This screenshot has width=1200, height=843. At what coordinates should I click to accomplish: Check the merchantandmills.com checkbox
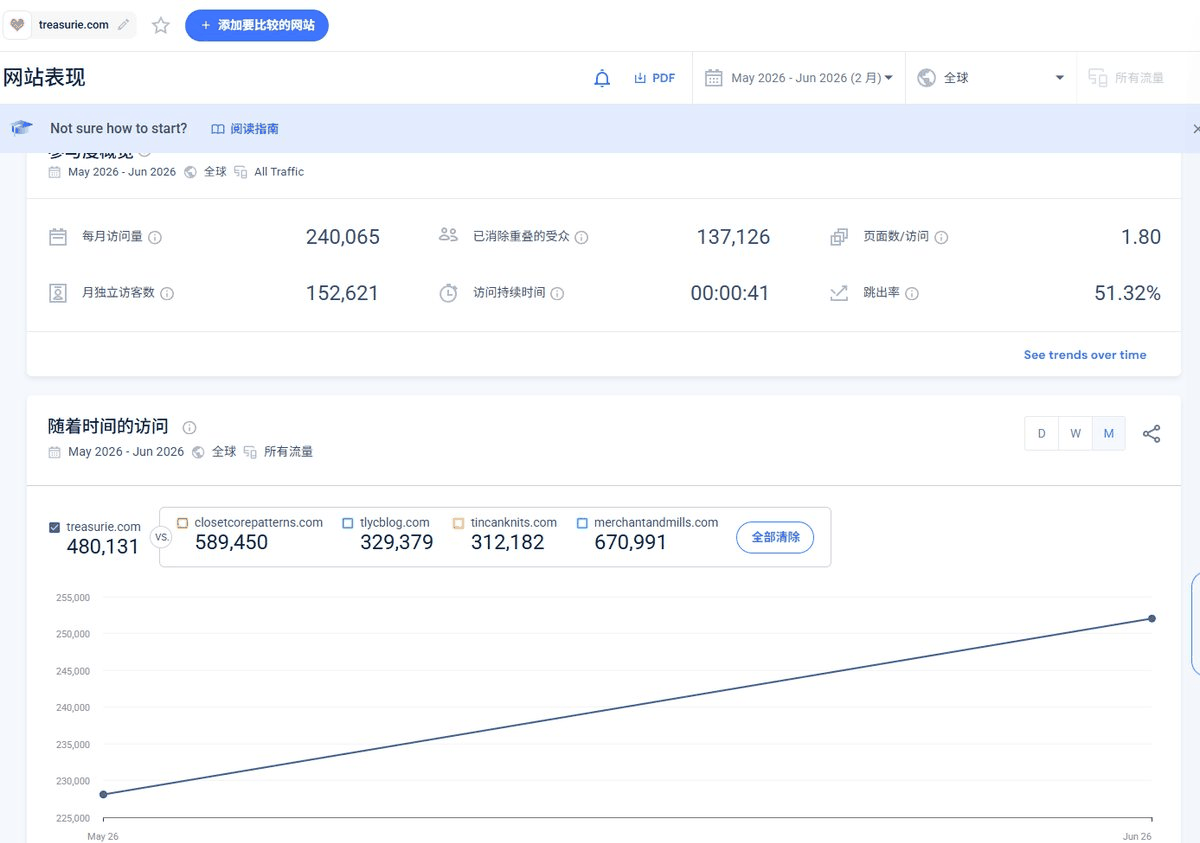click(582, 523)
